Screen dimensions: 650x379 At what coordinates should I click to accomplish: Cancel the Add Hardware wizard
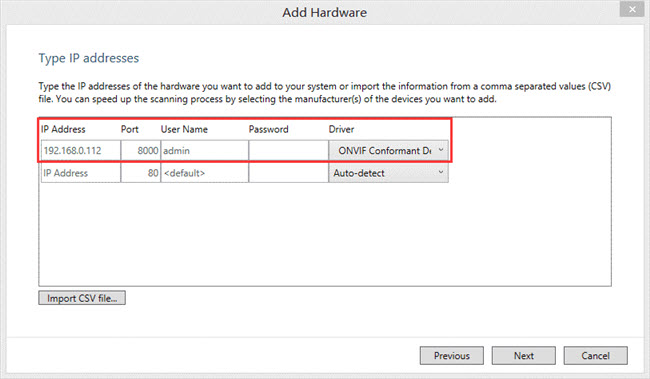click(x=595, y=356)
